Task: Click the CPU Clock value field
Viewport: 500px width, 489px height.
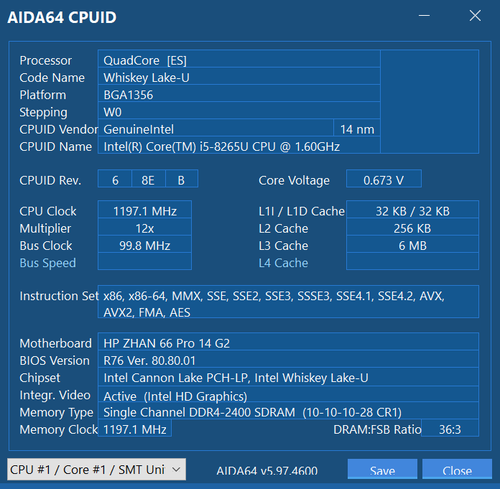Action: click(145, 211)
